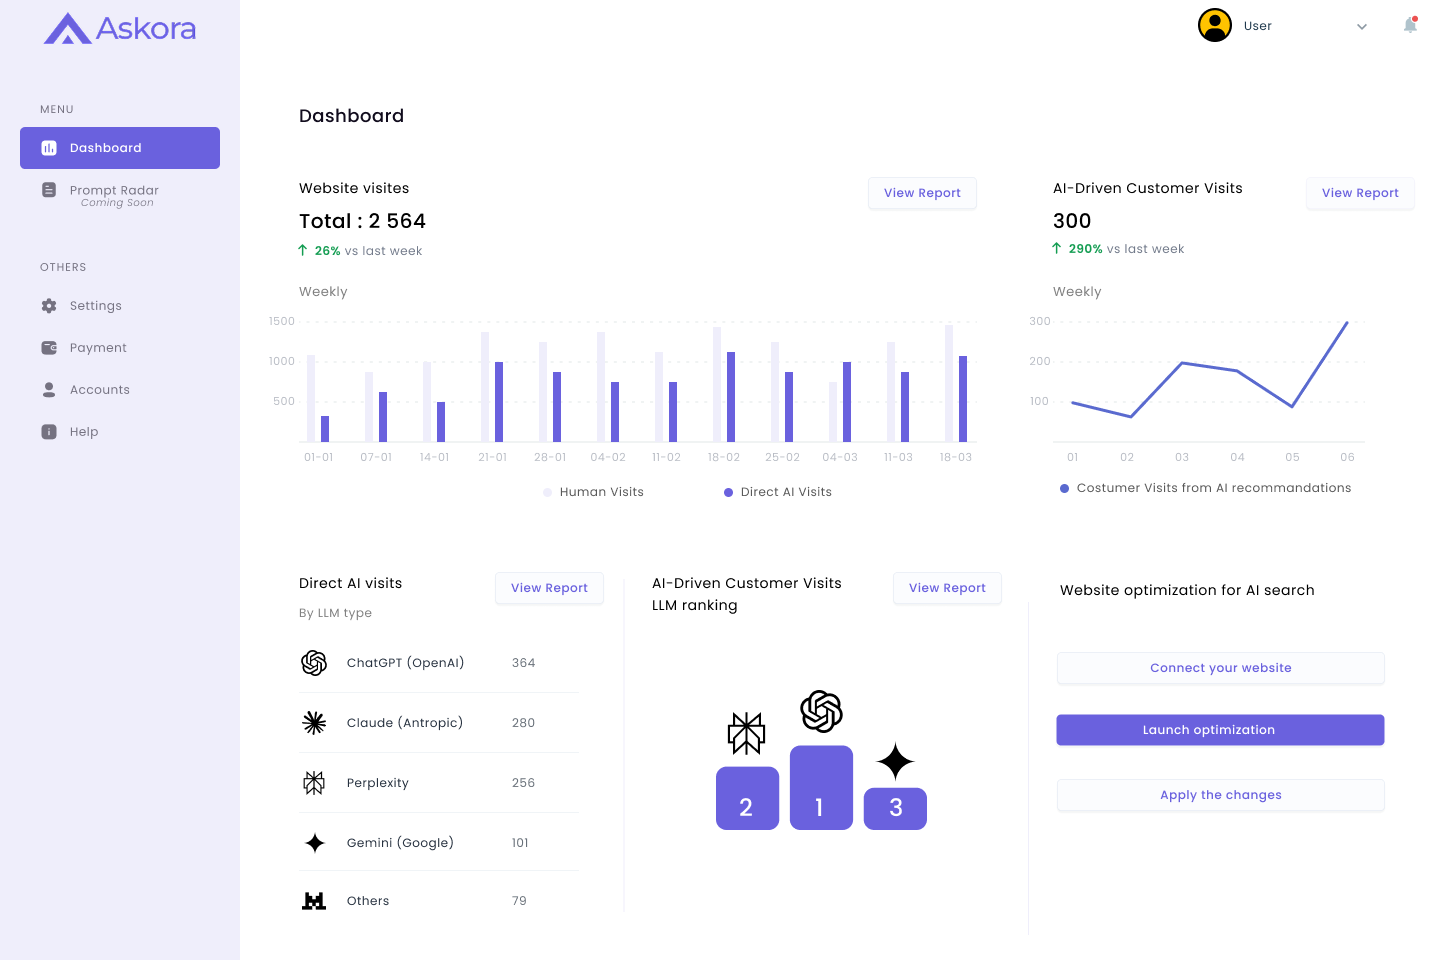Click the Perplexity icon above podium rank 2

[746, 733]
